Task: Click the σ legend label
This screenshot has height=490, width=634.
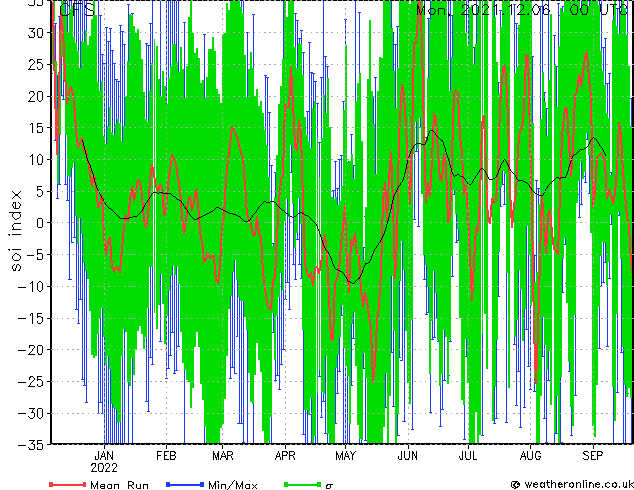Action: point(329,486)
